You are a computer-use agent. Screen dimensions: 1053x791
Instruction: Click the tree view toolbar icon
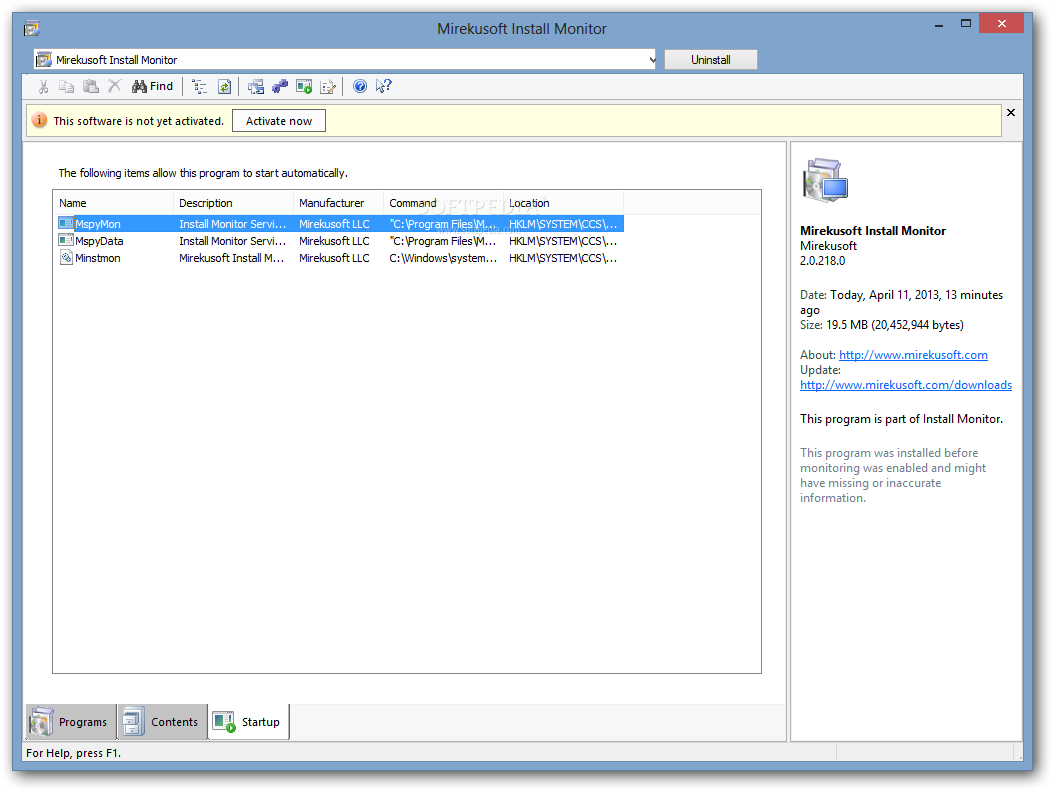[199, 87]
